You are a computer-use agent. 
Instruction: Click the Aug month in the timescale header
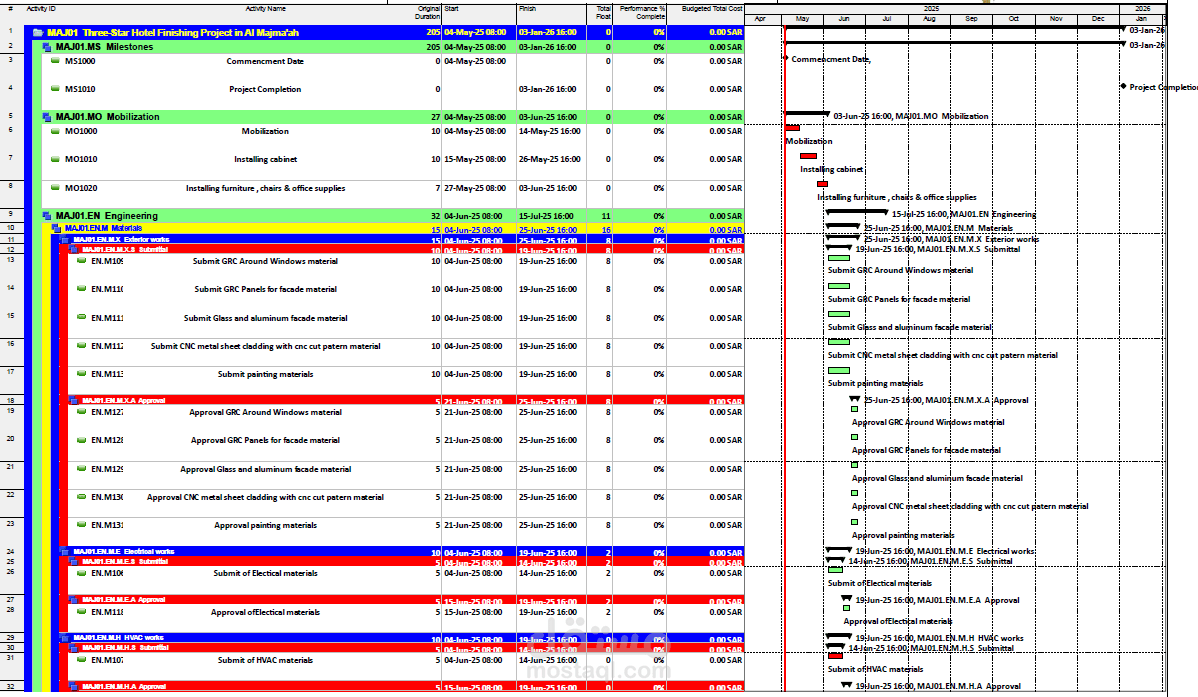click(929, 18)
